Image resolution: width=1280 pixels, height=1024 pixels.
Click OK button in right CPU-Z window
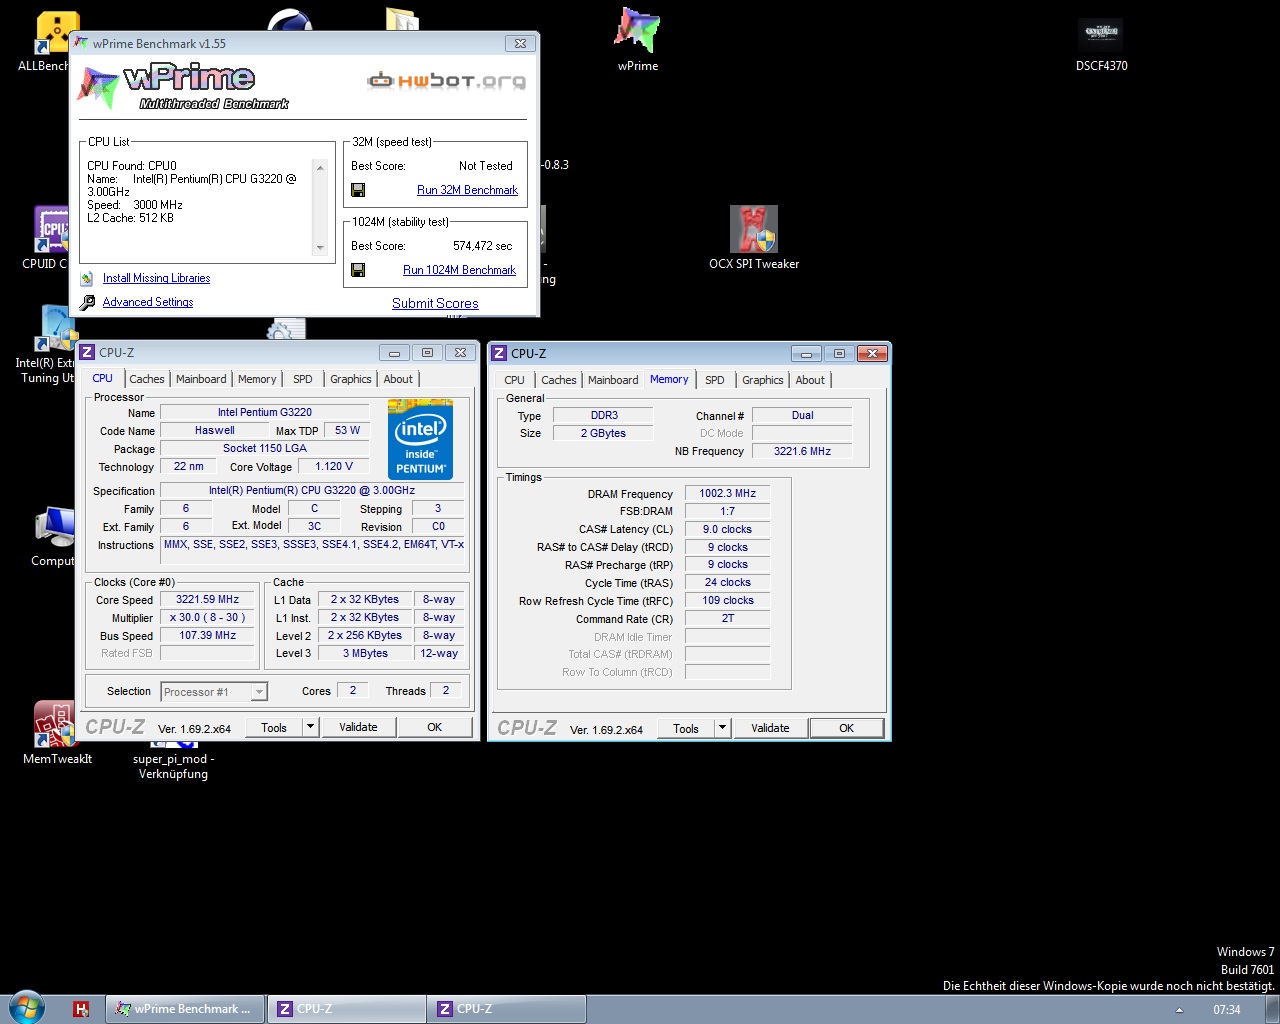[x=847, y=728]
